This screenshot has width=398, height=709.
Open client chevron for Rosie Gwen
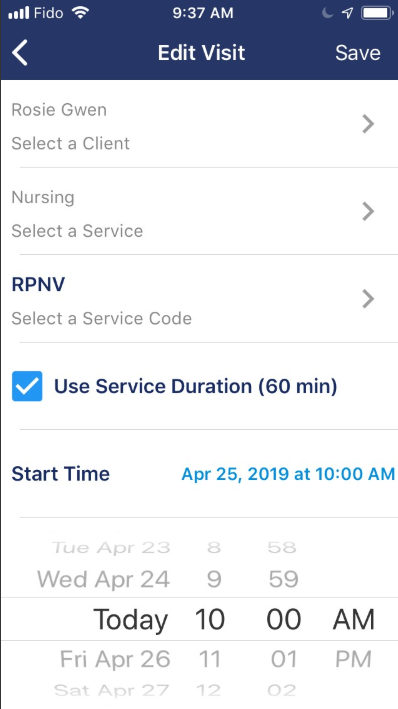point(369,123)
